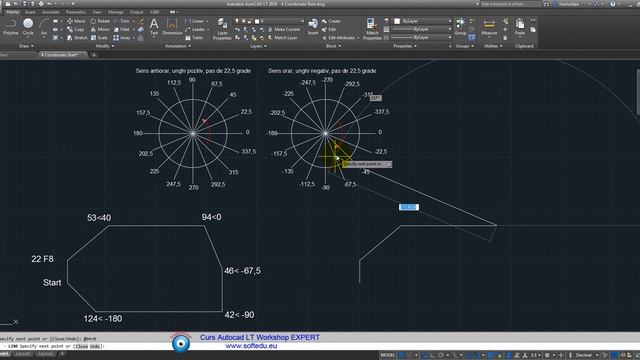Switch to the 4 Coordonate Start drawing tab
Screen dimensions: 640x360
(62, 55)
